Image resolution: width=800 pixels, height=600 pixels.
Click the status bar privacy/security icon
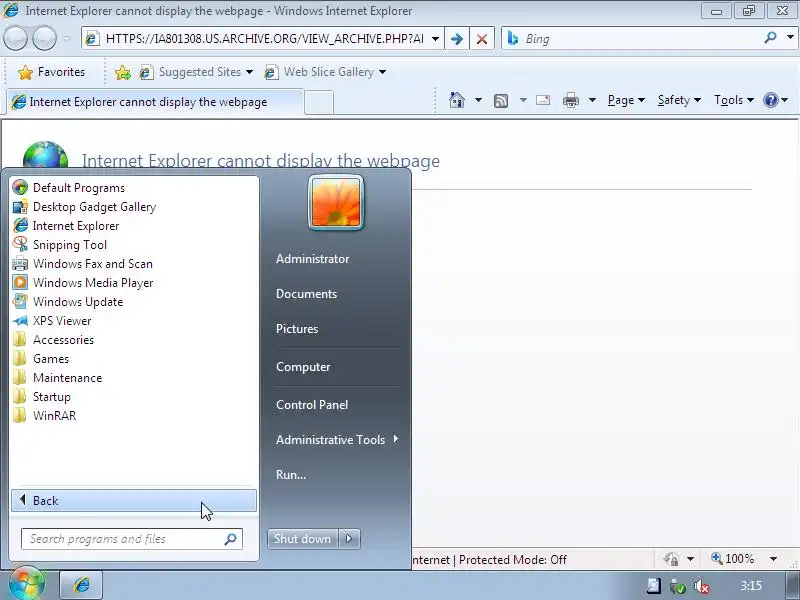671,559
